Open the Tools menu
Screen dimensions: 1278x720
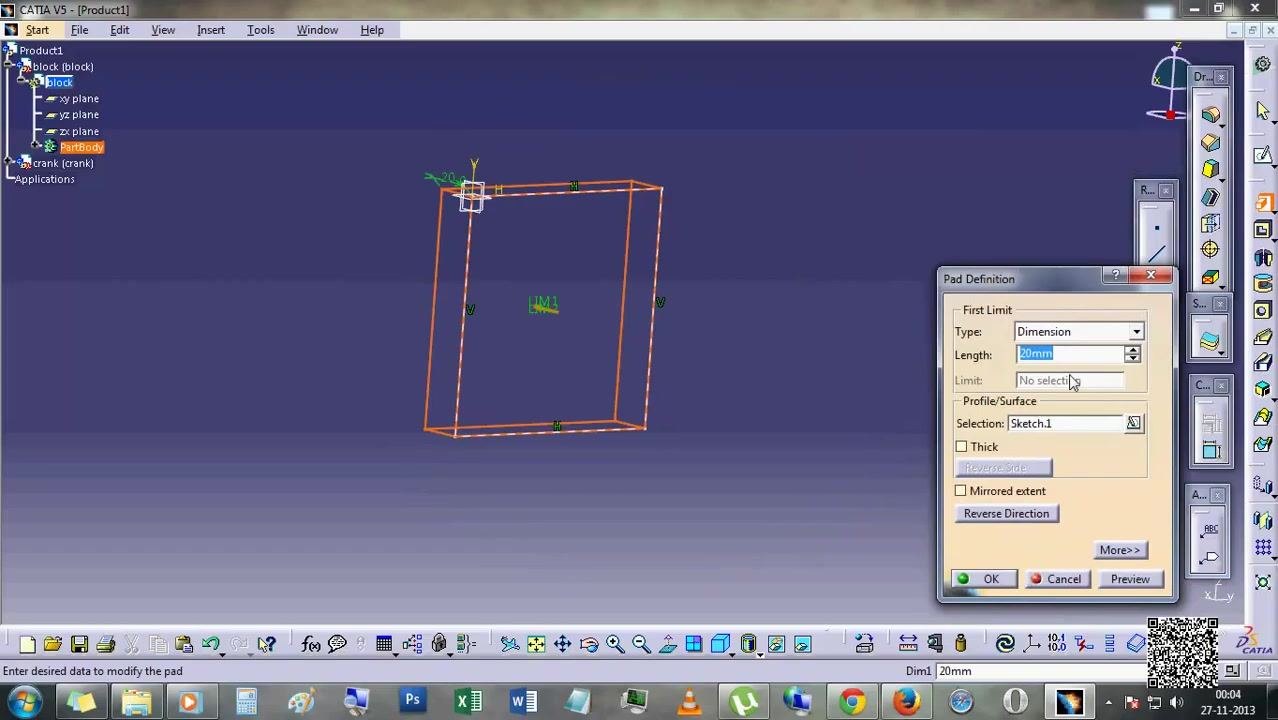click(x=261, y=30)
